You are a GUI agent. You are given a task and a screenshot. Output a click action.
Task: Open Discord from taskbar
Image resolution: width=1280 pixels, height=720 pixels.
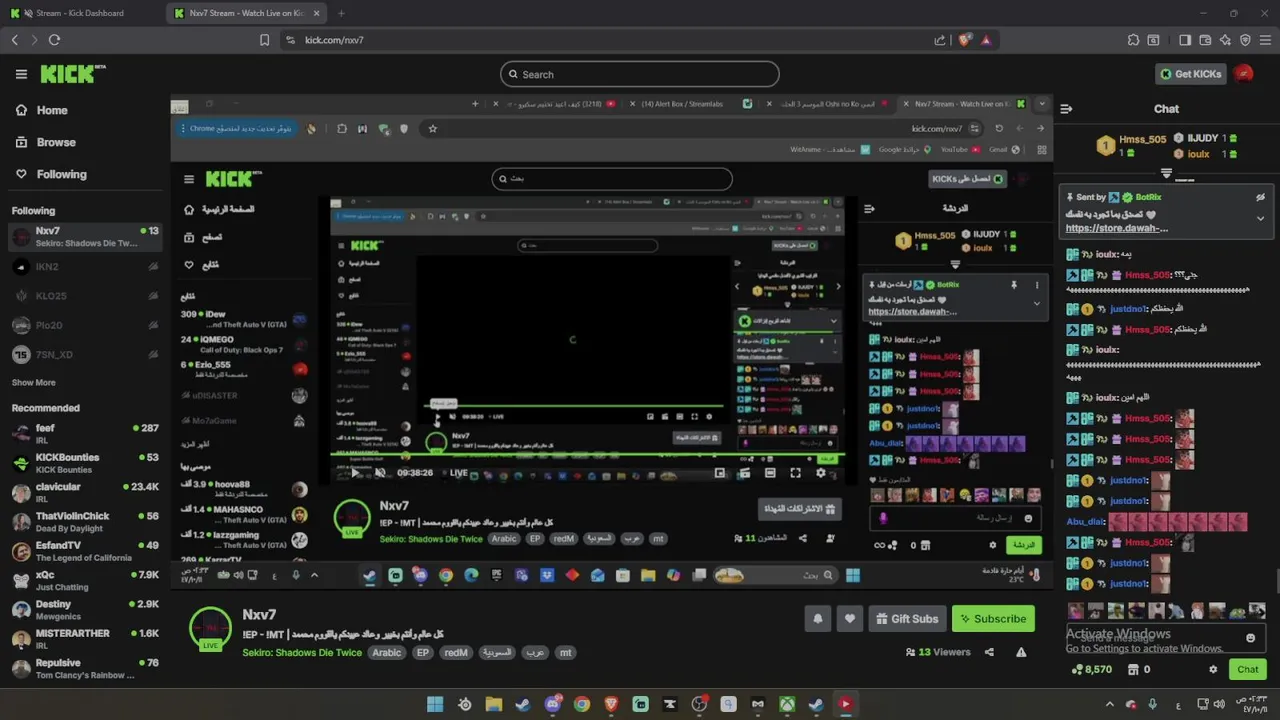(552, 704)
